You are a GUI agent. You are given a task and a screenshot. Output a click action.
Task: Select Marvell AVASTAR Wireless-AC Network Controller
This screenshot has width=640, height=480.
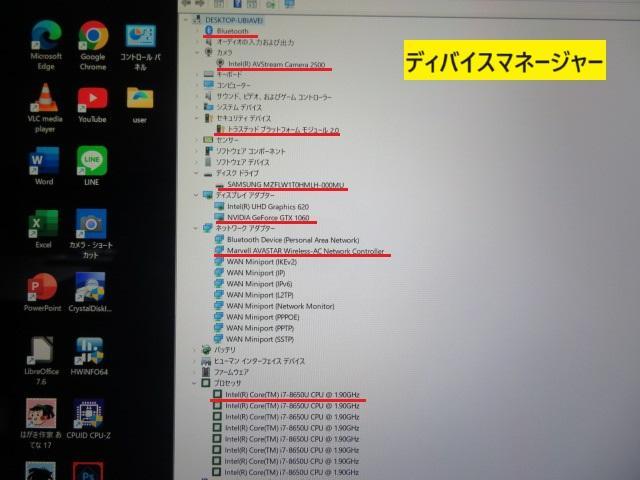305,251
